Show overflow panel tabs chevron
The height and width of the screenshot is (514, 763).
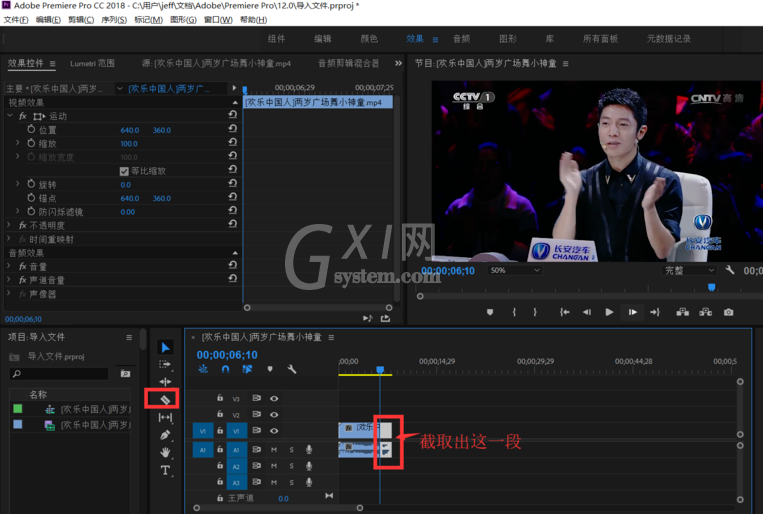click(399, 63)
